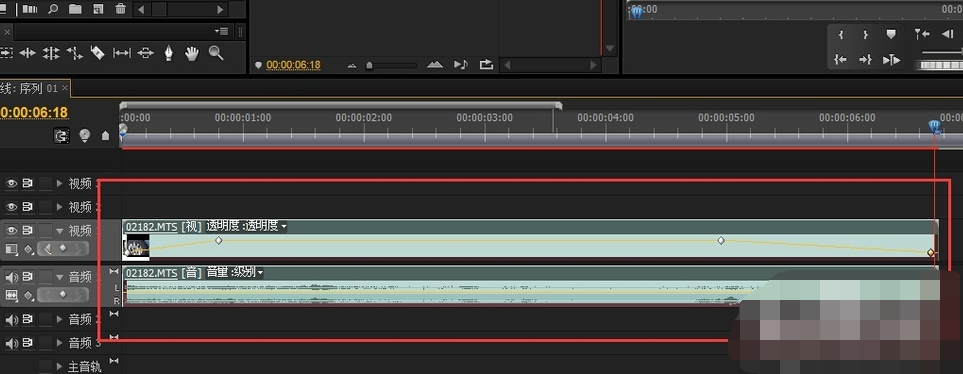Expand the top collapsed 视频 track
The height and width of the screenshot is (374, 963).
click(60, 183)
